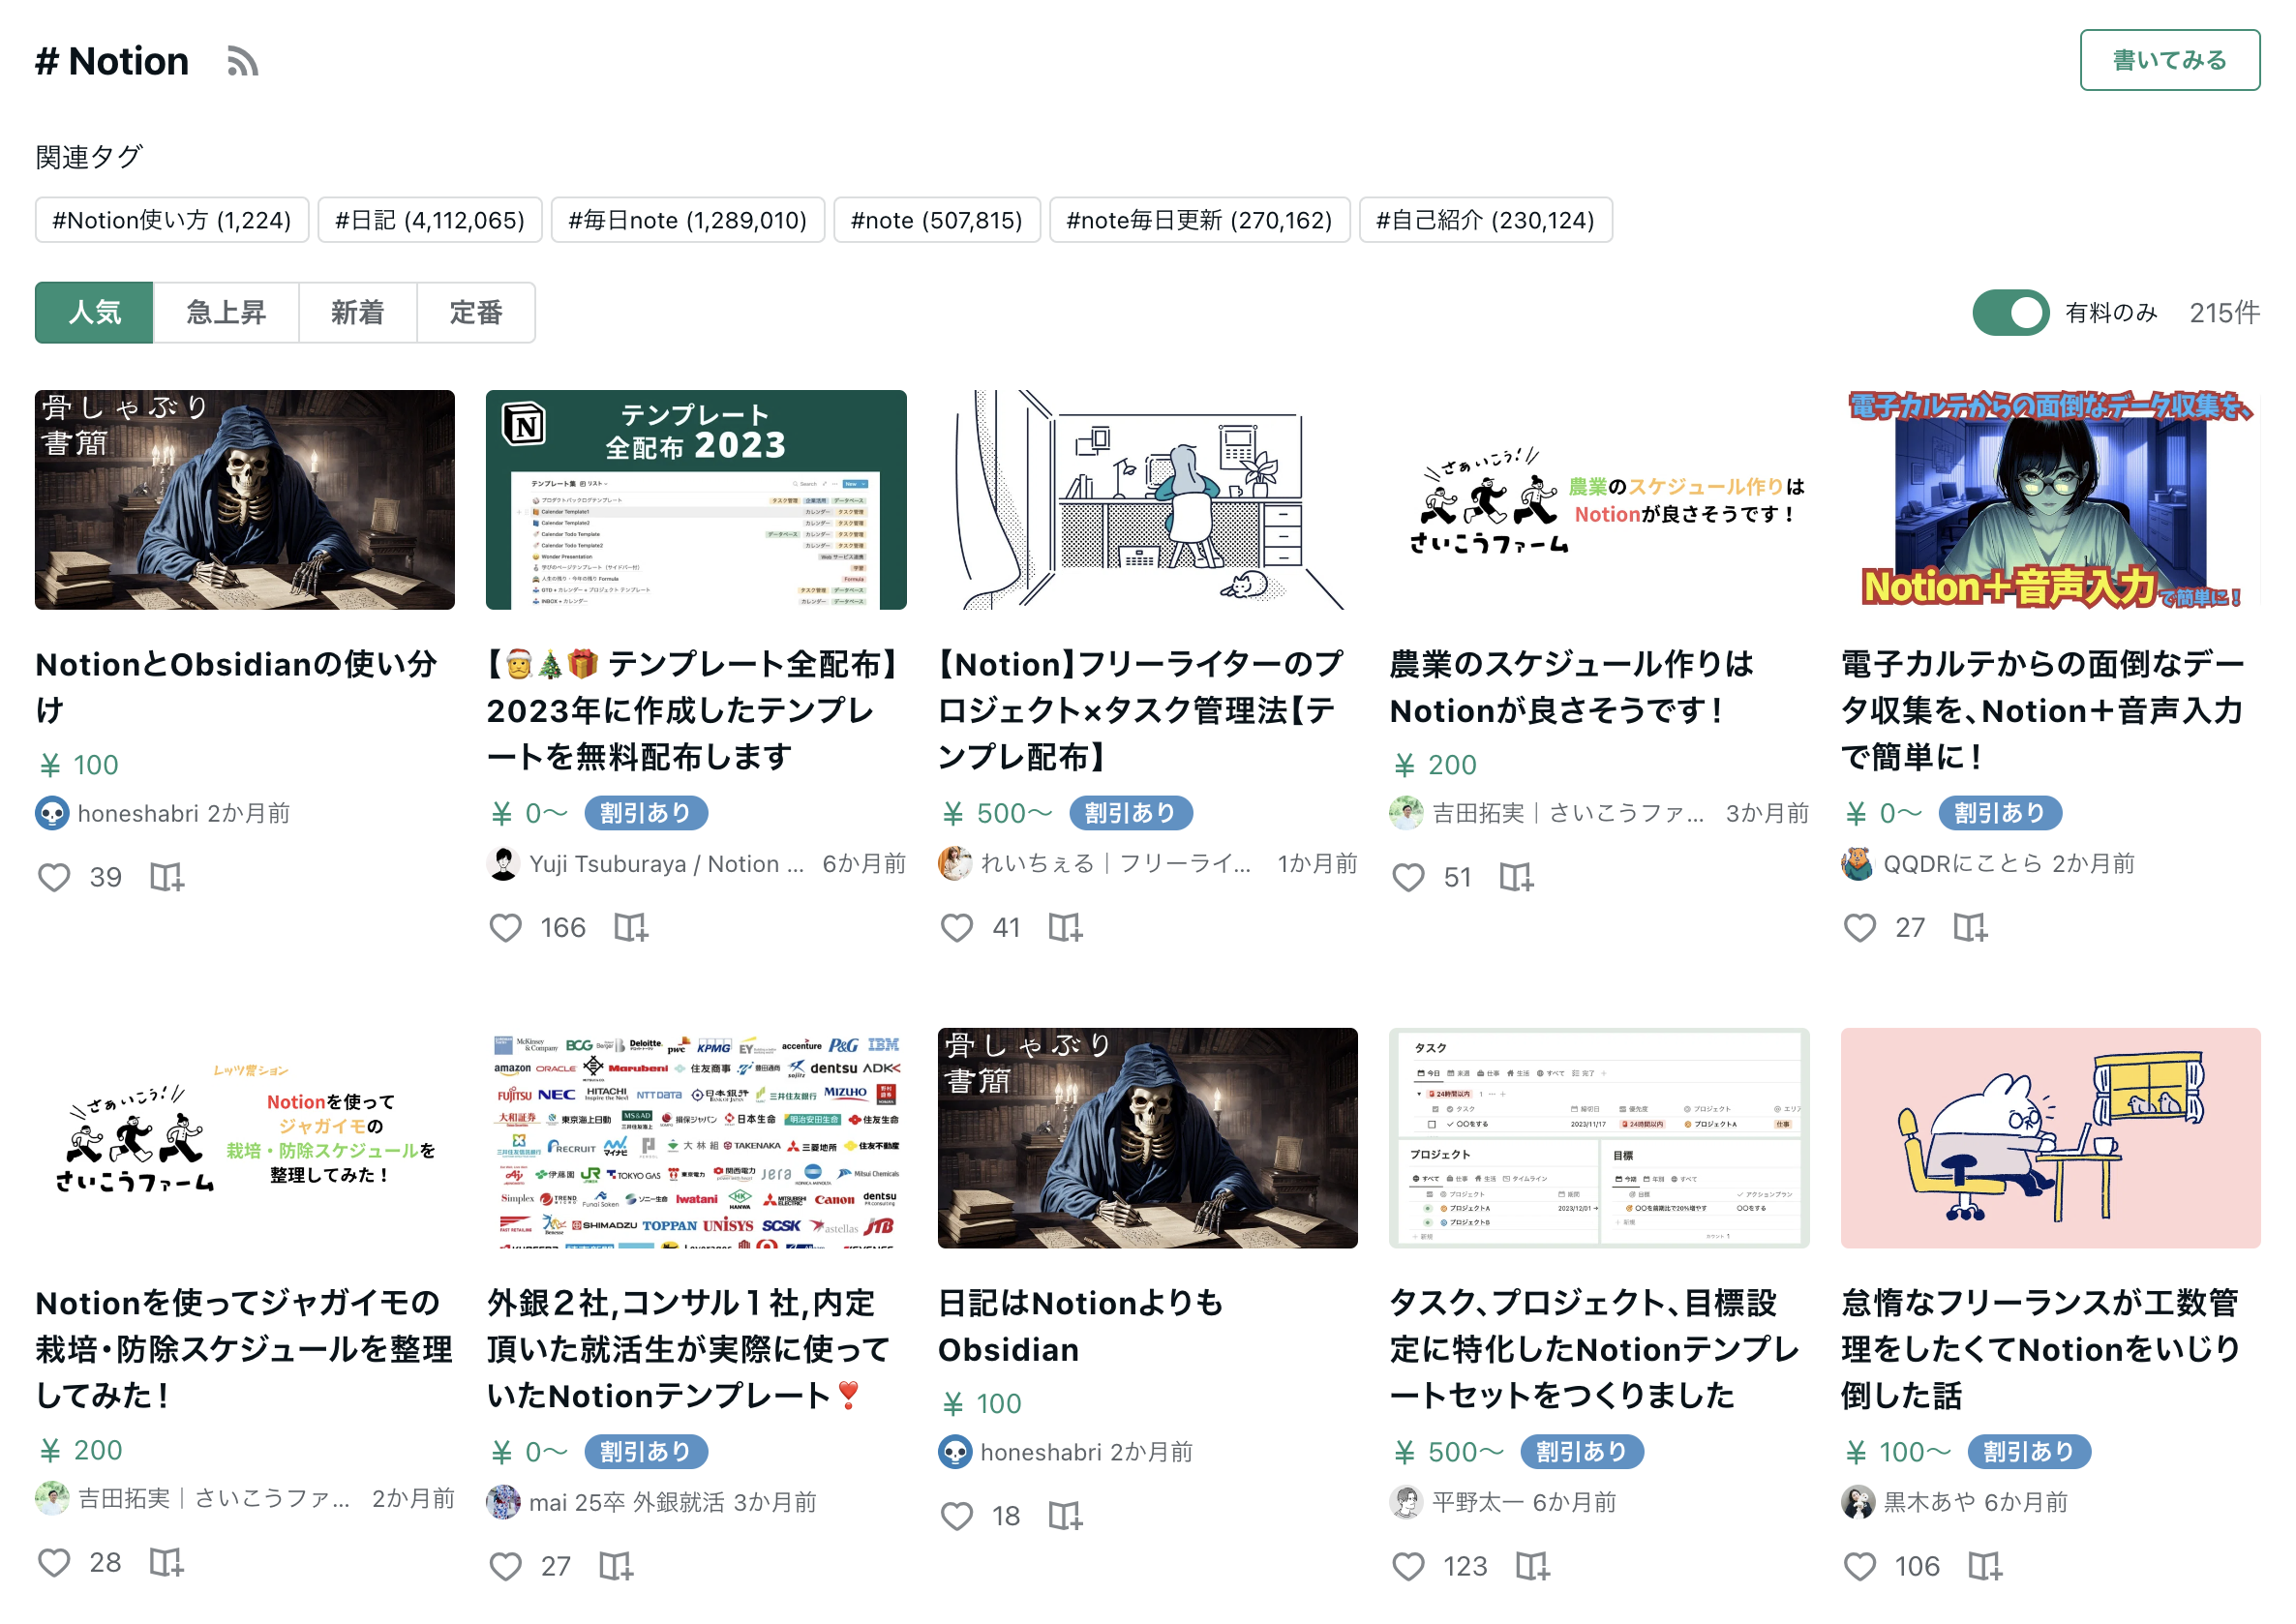Viewport: 2296px width, 1624px height.
Task: Like the テンプレート全配布 article with 166 likes
Action: coord(505,927)
